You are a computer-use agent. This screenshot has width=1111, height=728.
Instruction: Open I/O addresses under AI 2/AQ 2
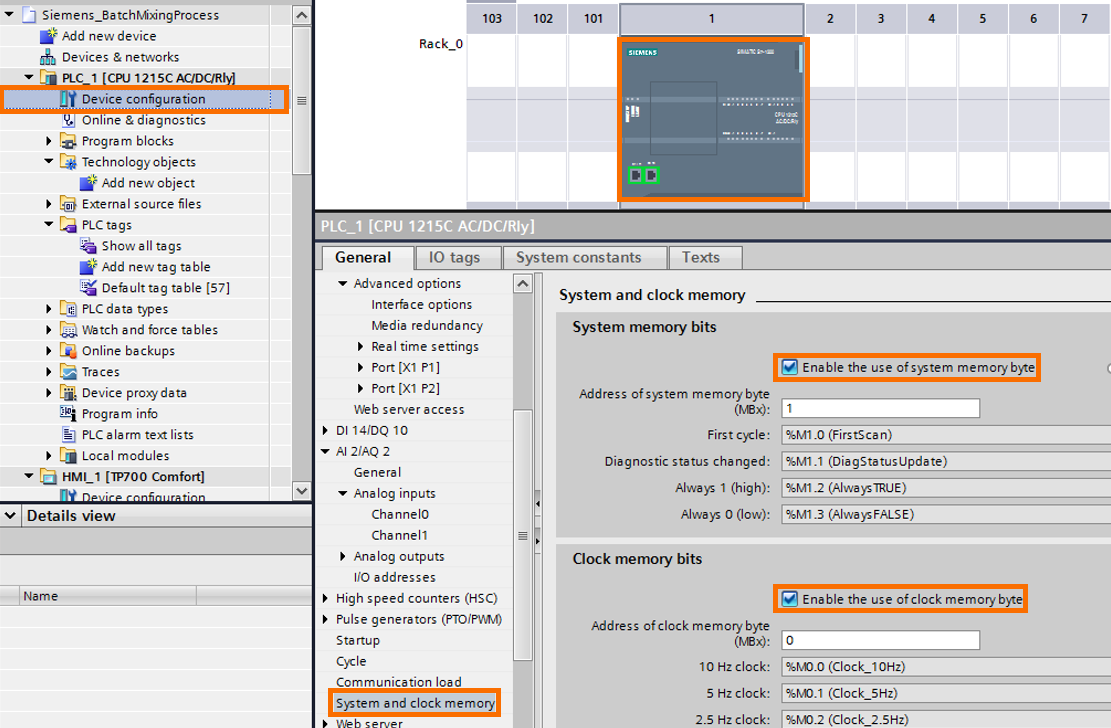[395, 577]
